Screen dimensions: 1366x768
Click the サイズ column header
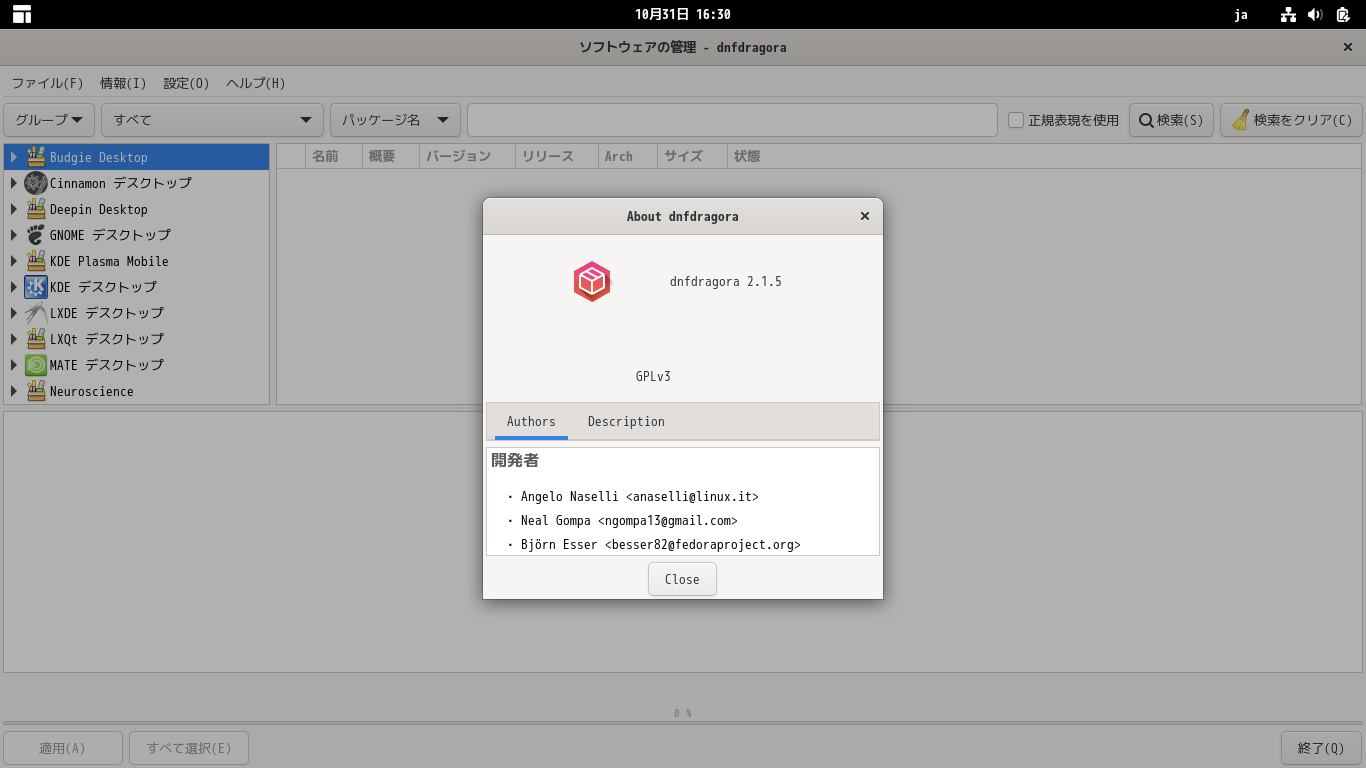[x=691, y=156]
